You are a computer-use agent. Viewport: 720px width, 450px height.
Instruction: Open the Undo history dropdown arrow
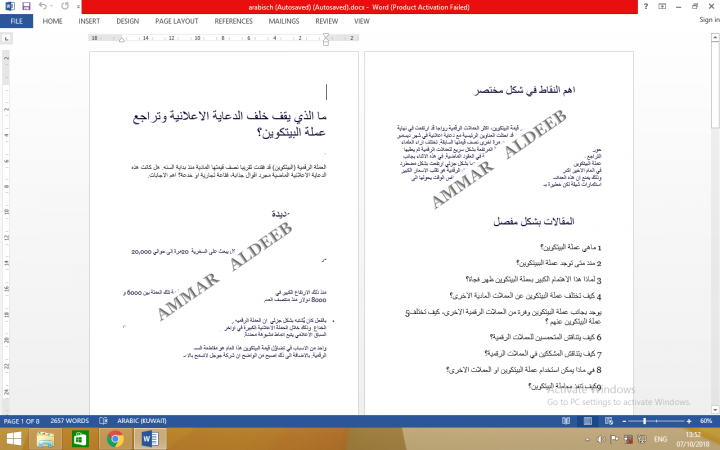click(x=51, y=6)
